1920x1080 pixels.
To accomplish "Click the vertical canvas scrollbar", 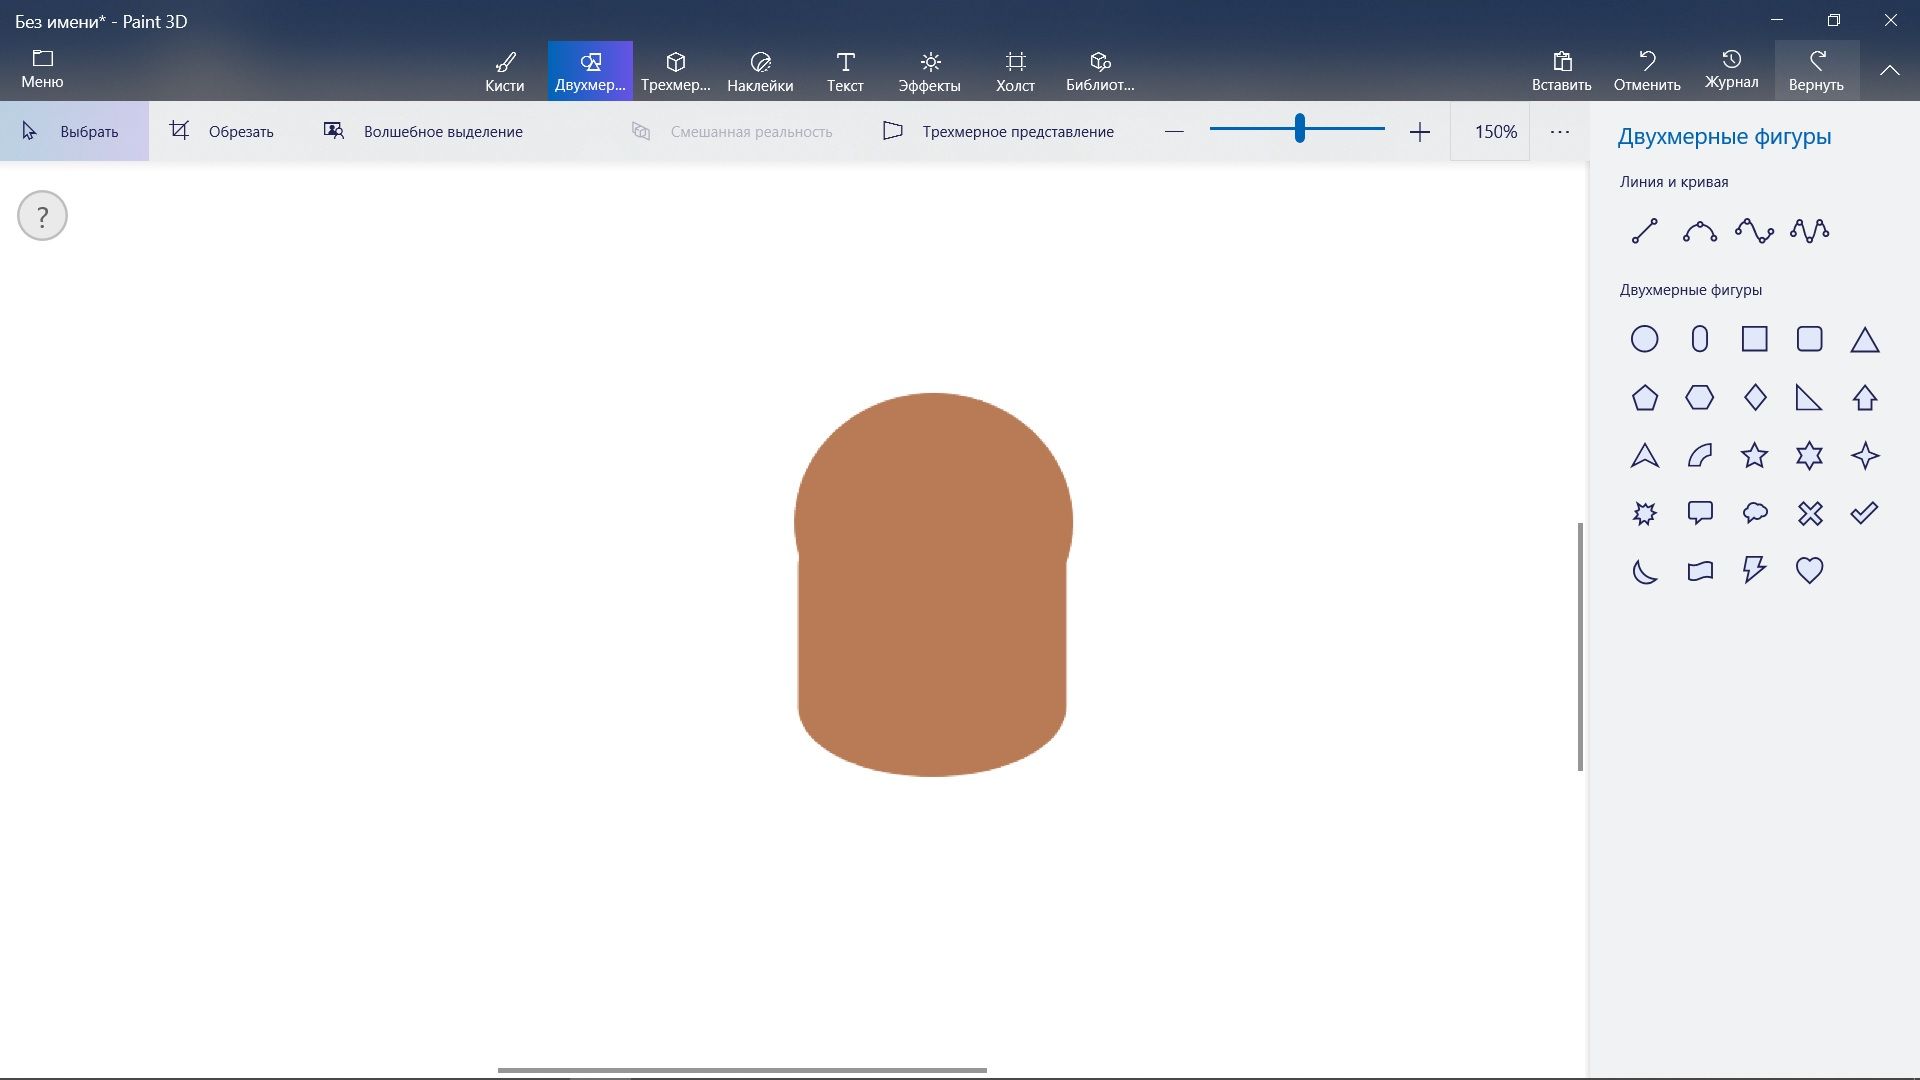I will 1580,646.
